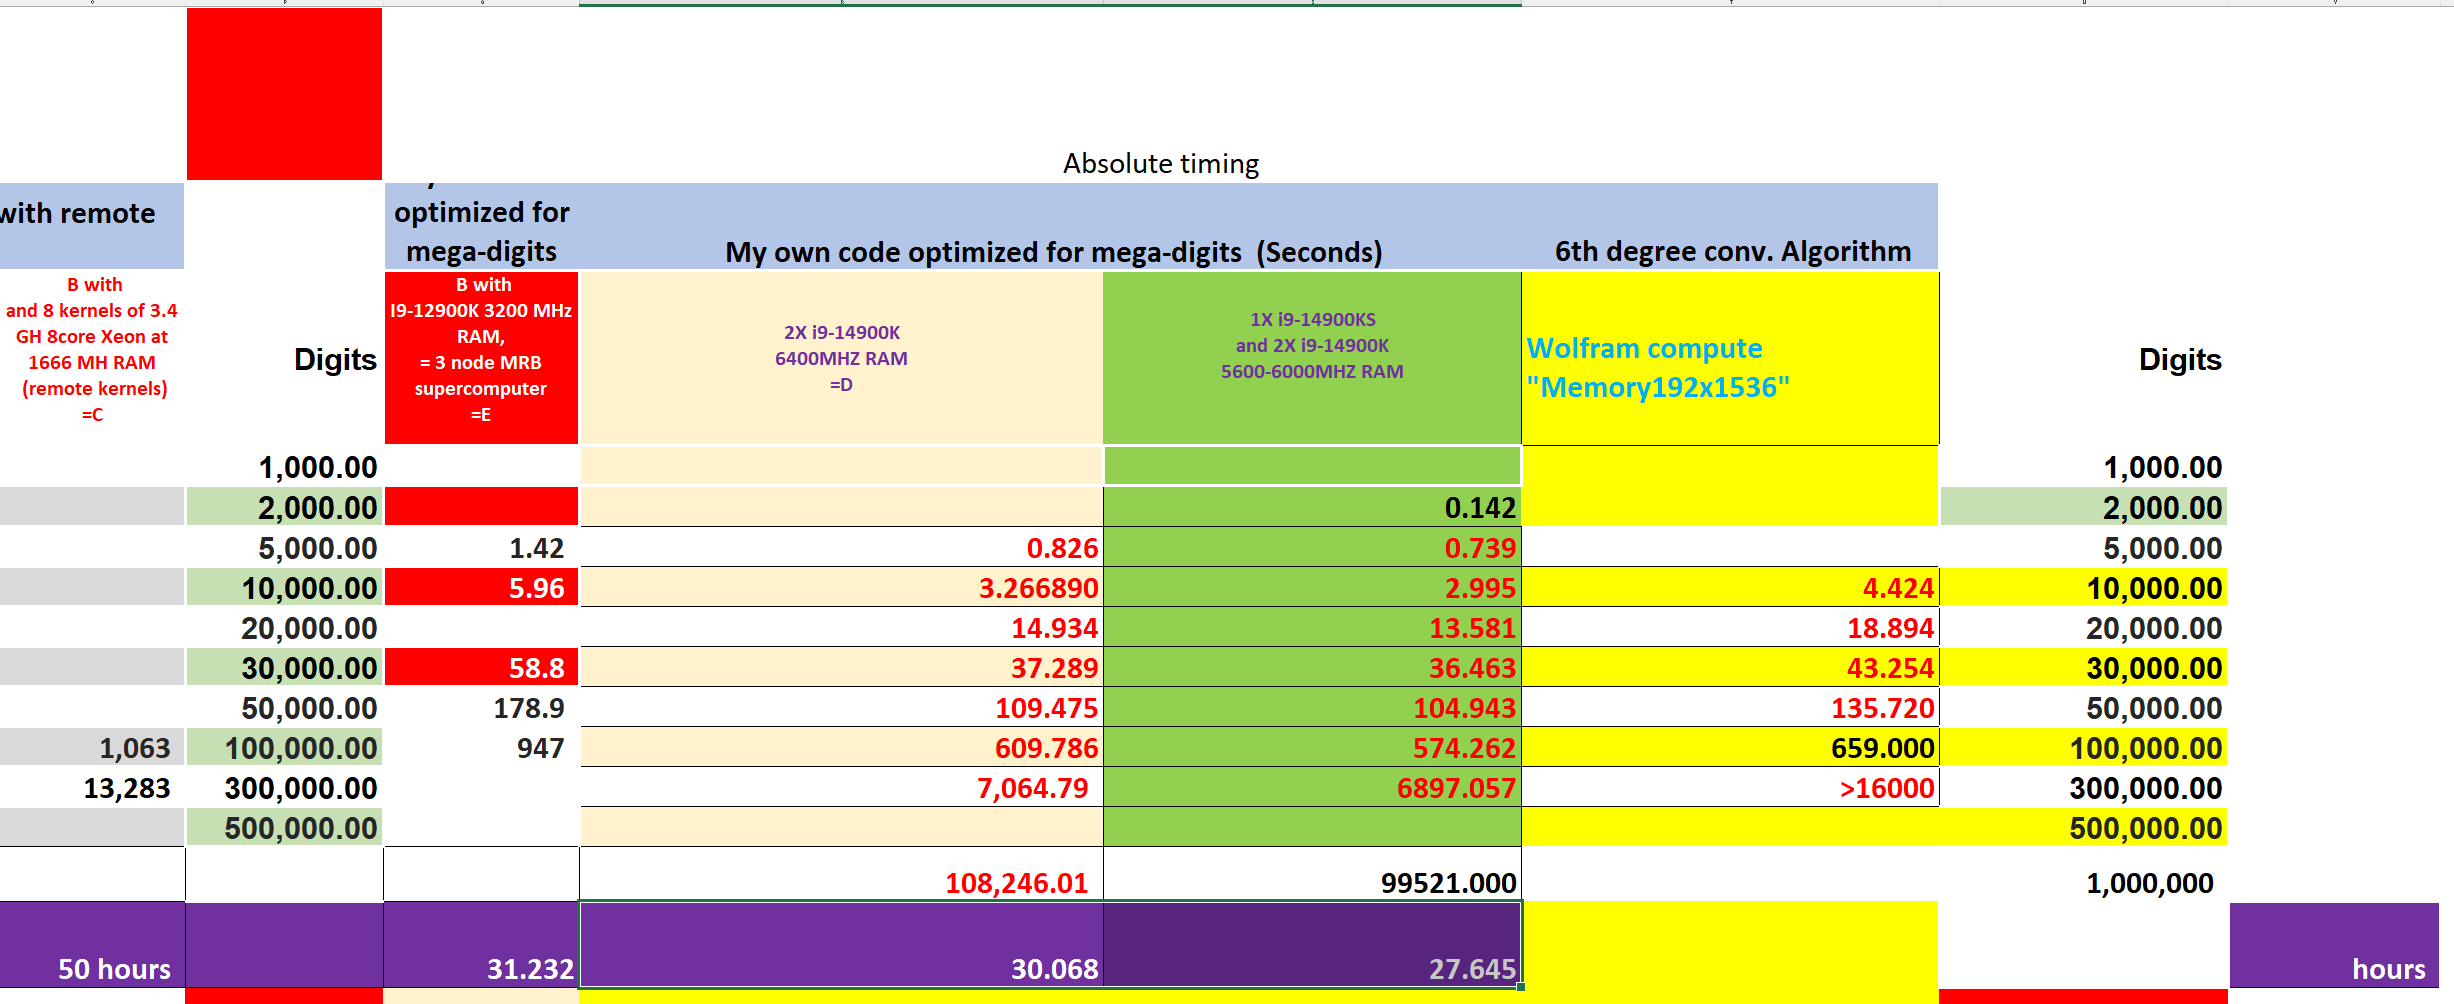Select the cell containing 0.142
Viewport: 2454px width, 1004px height.
coord(1312,507)
